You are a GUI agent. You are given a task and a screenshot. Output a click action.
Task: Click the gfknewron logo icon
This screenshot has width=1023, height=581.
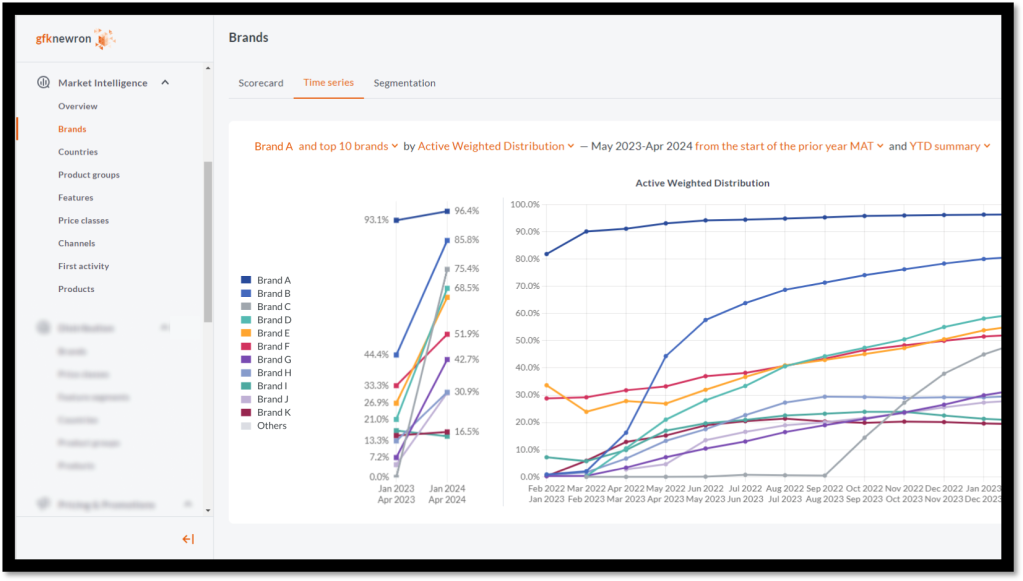tap(104, 39)
